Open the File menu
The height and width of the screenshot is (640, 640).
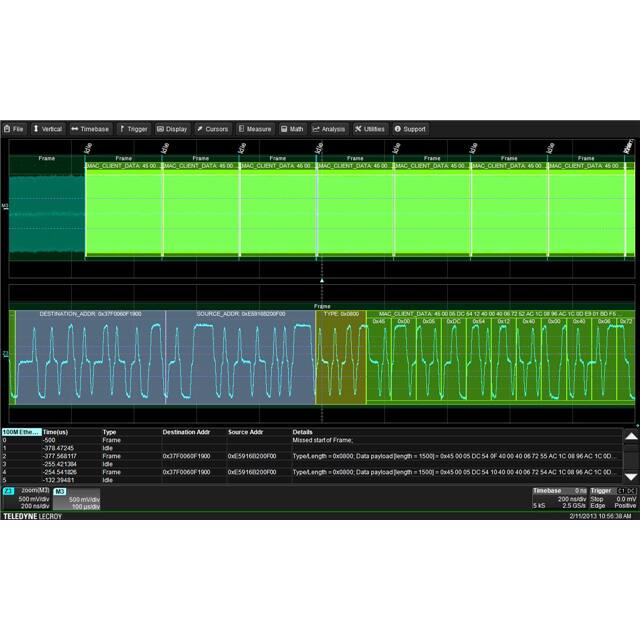(14, 129)
